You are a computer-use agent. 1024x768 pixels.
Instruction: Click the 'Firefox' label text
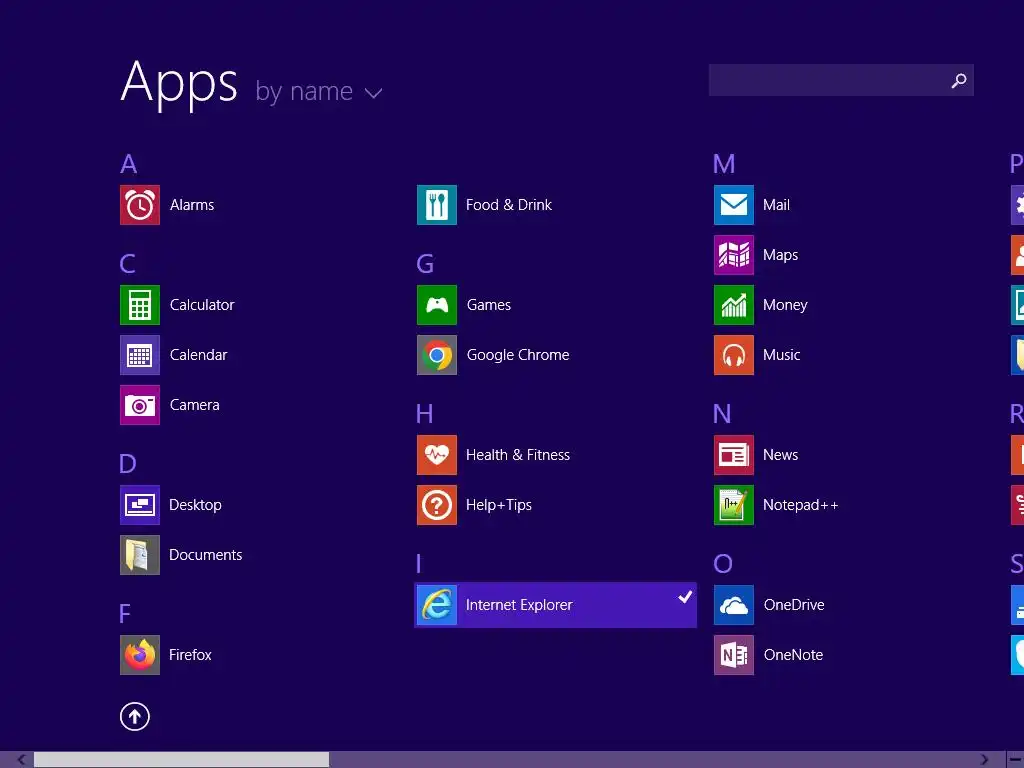(x=190, y=655)
